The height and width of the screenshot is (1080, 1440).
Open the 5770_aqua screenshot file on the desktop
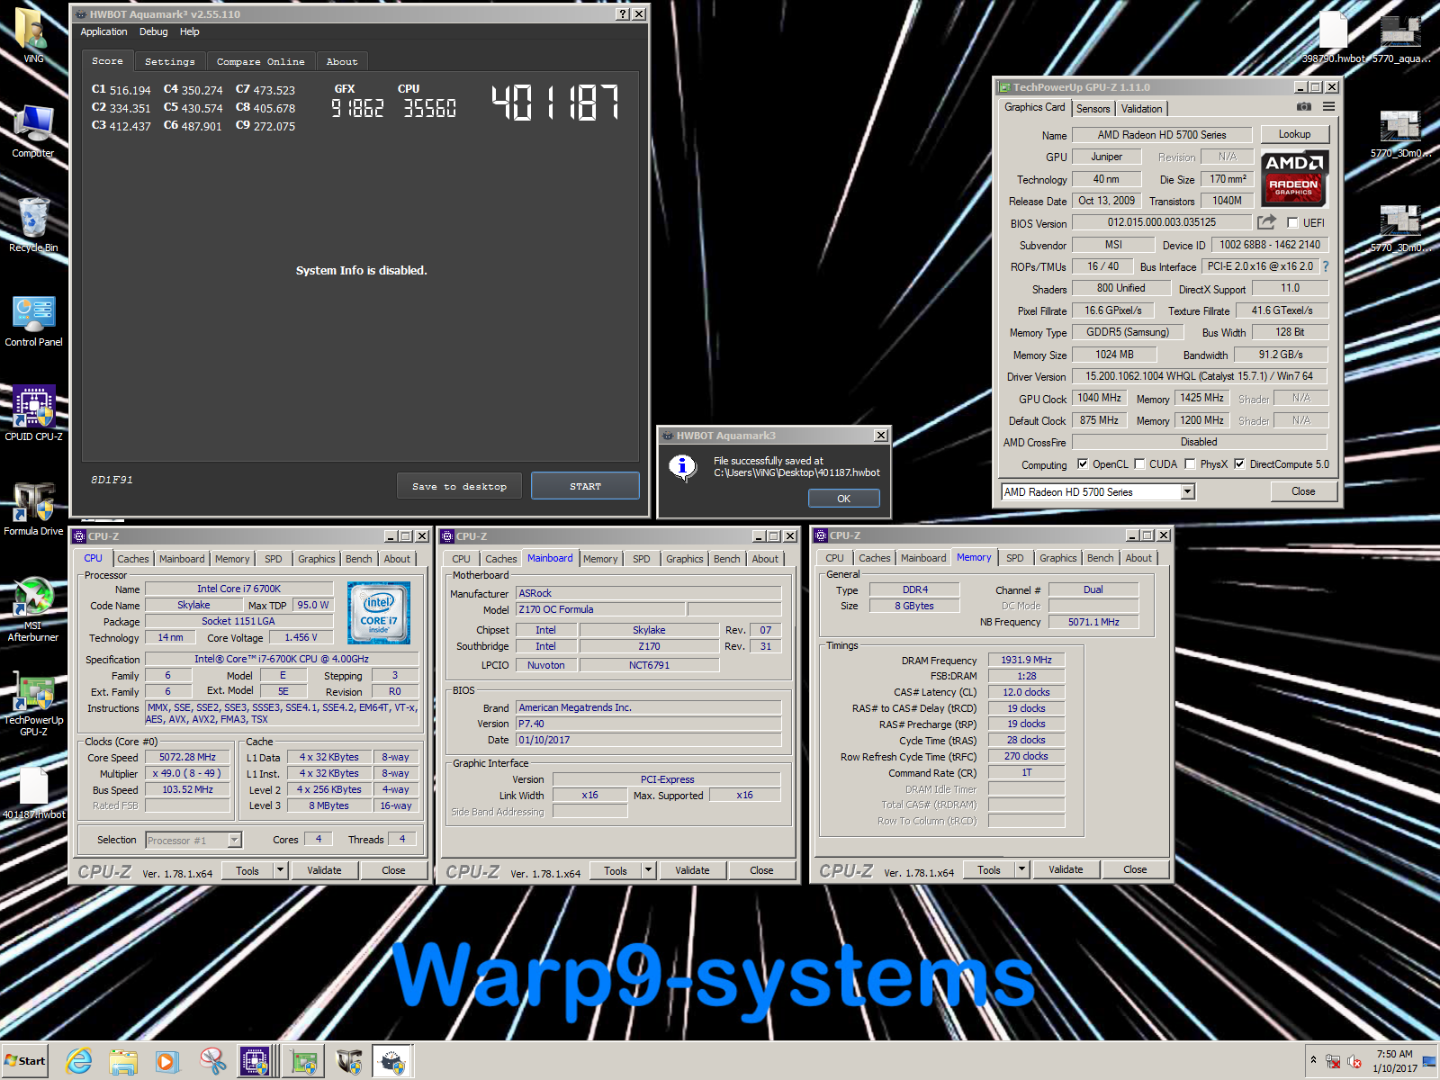[1401, 36]
